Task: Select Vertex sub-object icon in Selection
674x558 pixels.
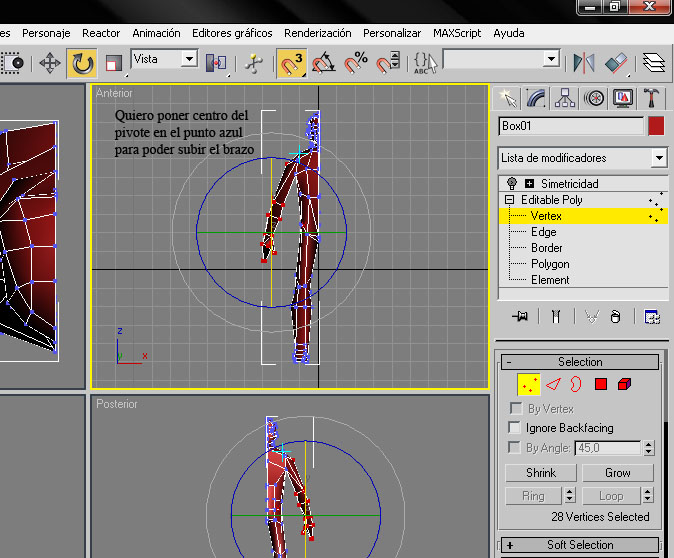Action: tap(529, 384)
